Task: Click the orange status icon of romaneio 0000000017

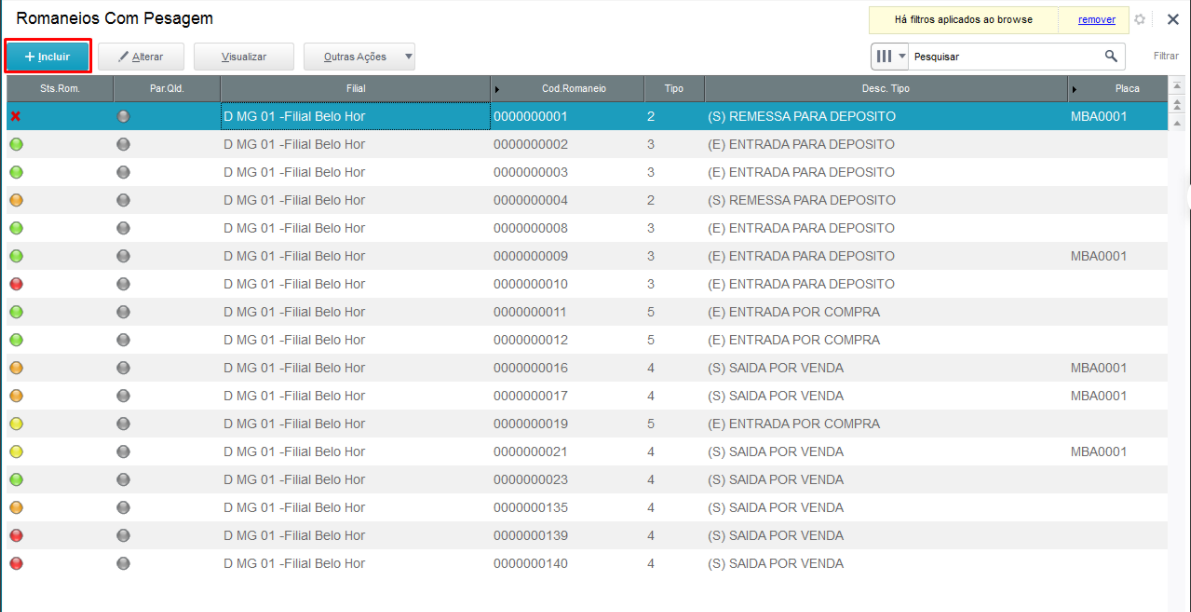Action: [16, 396]
